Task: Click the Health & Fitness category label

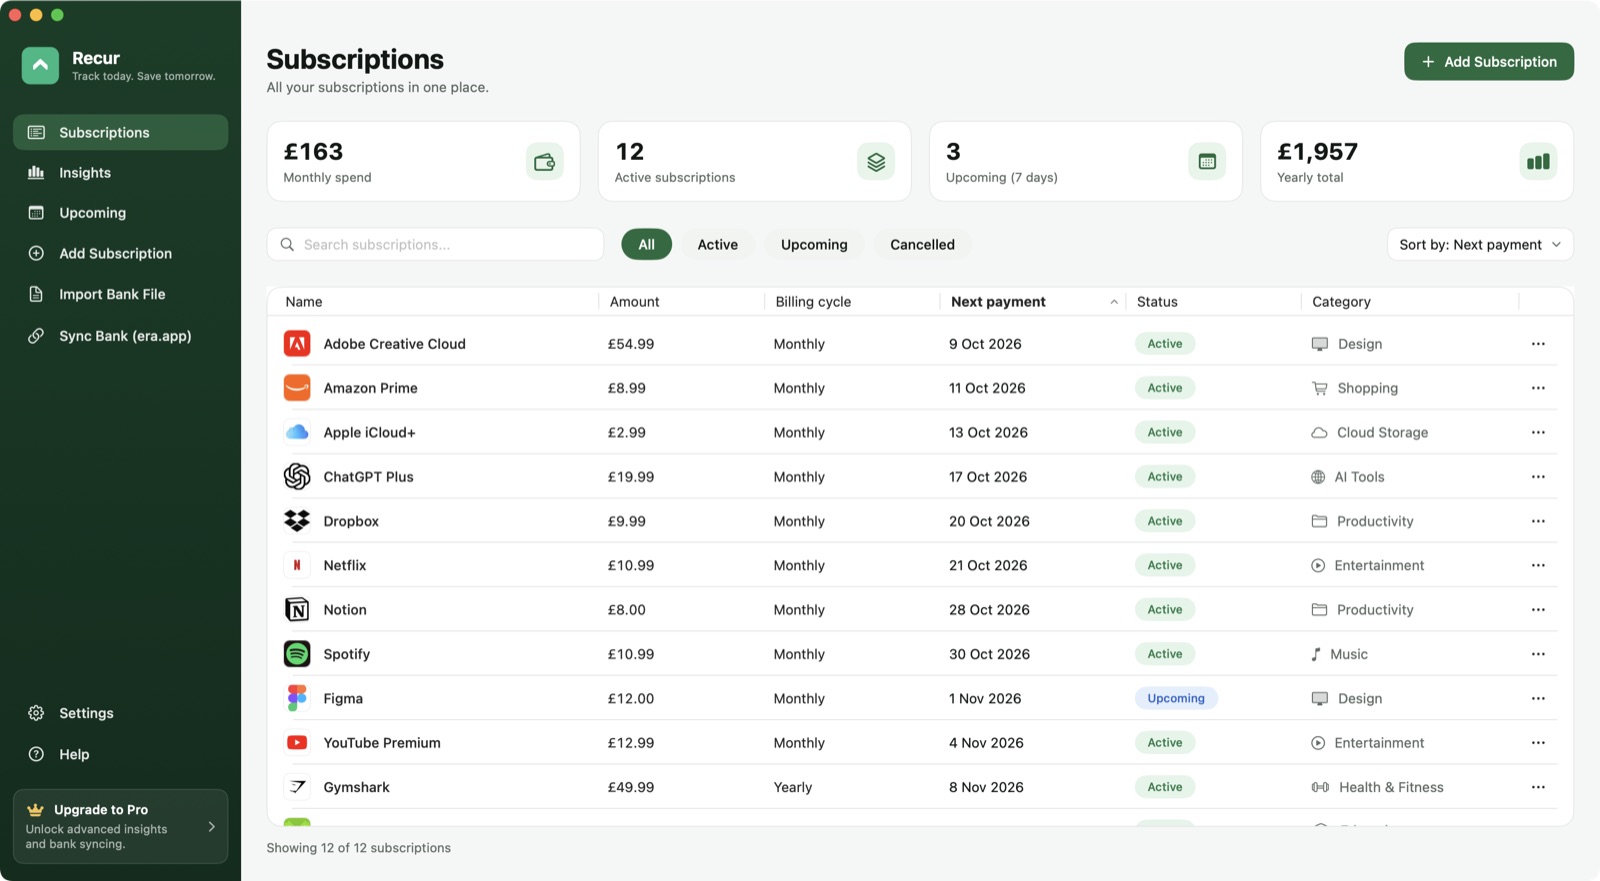Action: (x=1391, y=788)
